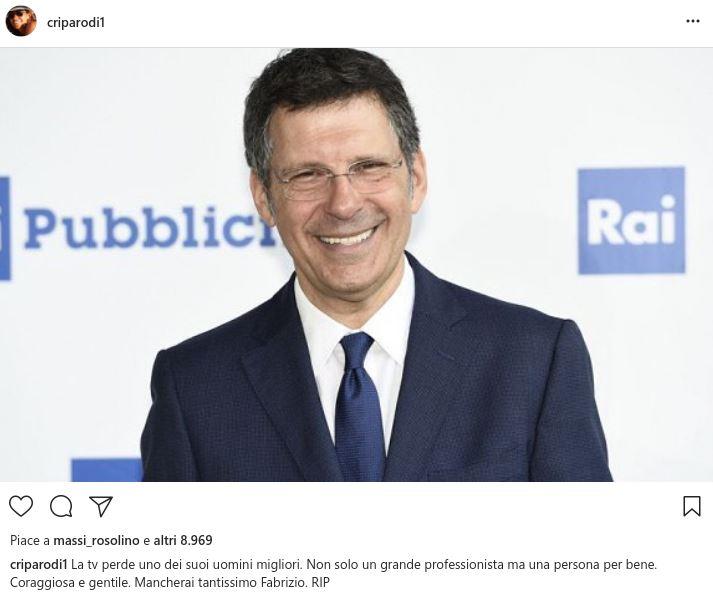Save the post with the bookmark icon
The height and width of the screenshot is (597, 713).
(x=692, y=506)
